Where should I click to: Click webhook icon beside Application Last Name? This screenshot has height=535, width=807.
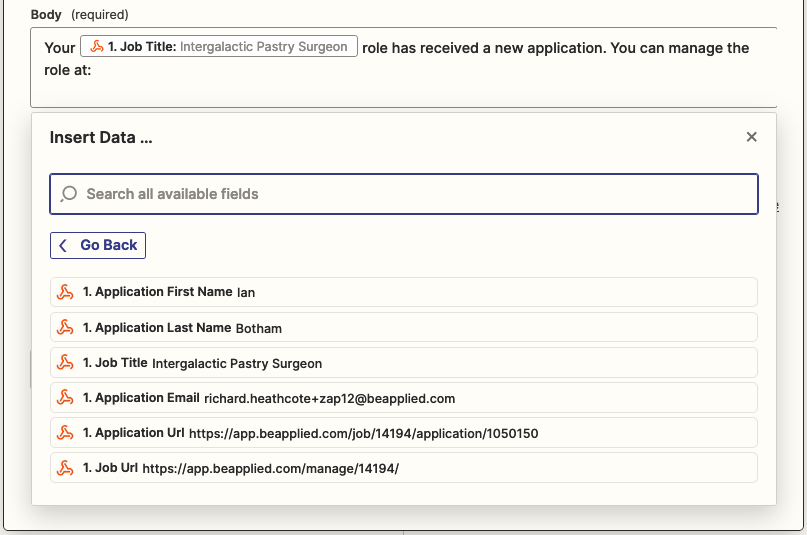[x=65, y=327]
